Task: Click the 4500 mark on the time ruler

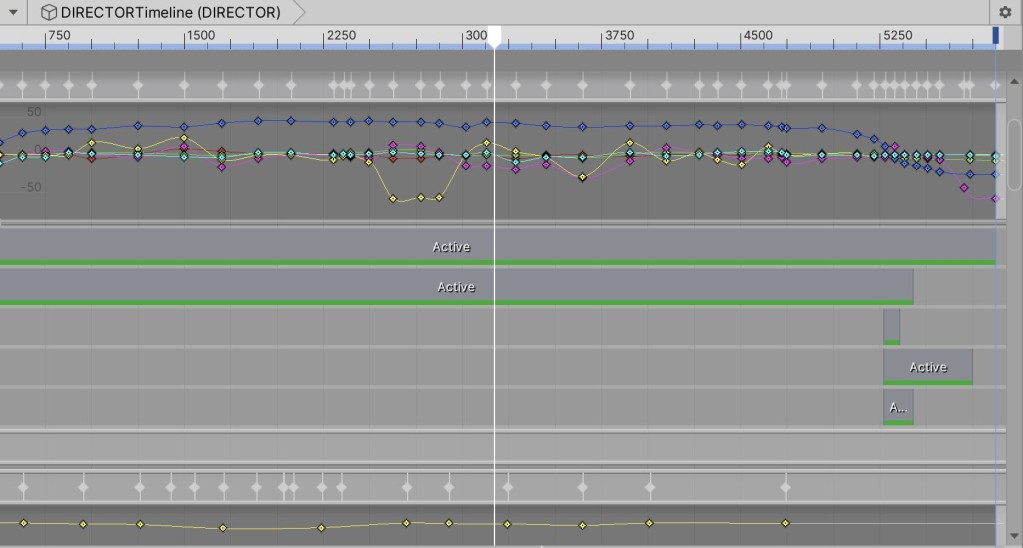Action: (743, 36)
